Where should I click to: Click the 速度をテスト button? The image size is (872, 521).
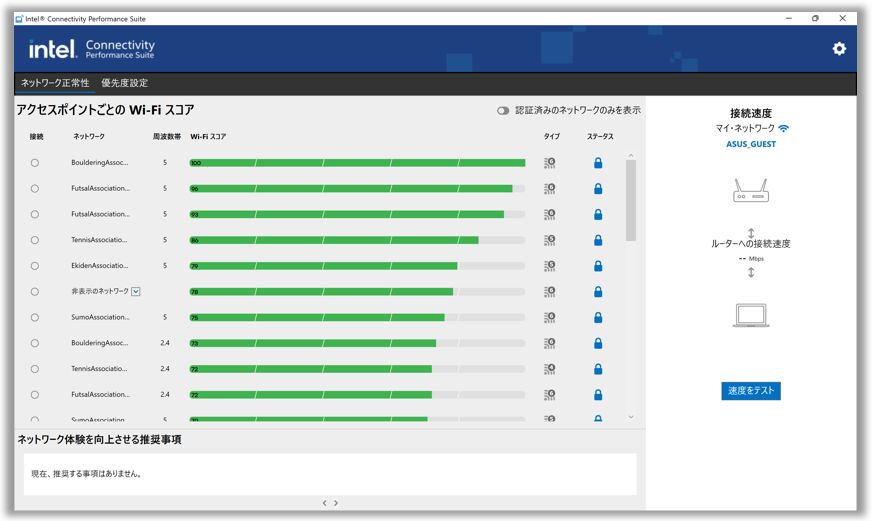coord(751,390)
